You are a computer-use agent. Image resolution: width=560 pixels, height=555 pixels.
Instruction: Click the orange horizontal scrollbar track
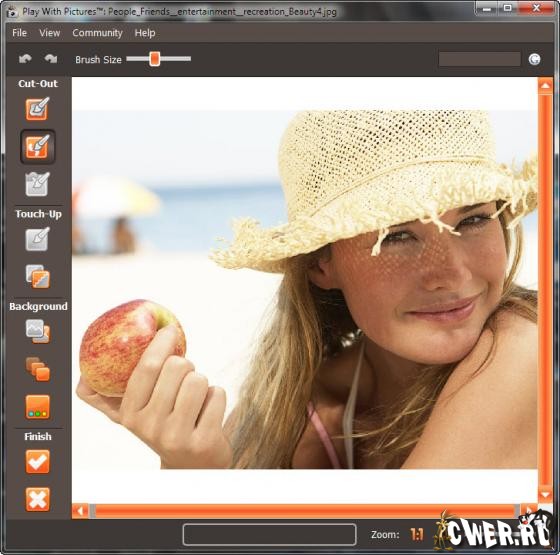pyautogui.click(x=305, y=511)
